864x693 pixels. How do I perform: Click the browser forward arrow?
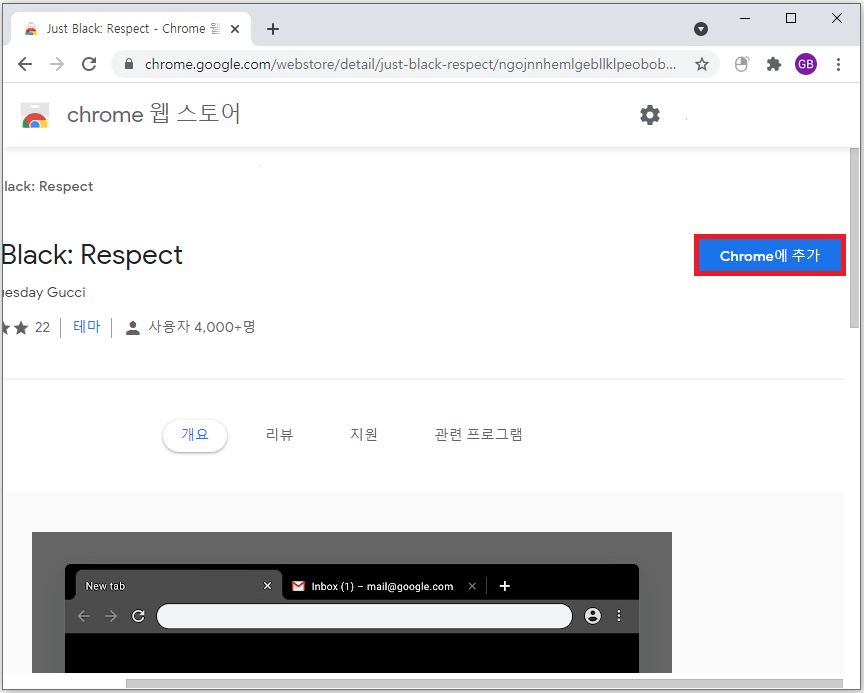(x=57, y=64)
